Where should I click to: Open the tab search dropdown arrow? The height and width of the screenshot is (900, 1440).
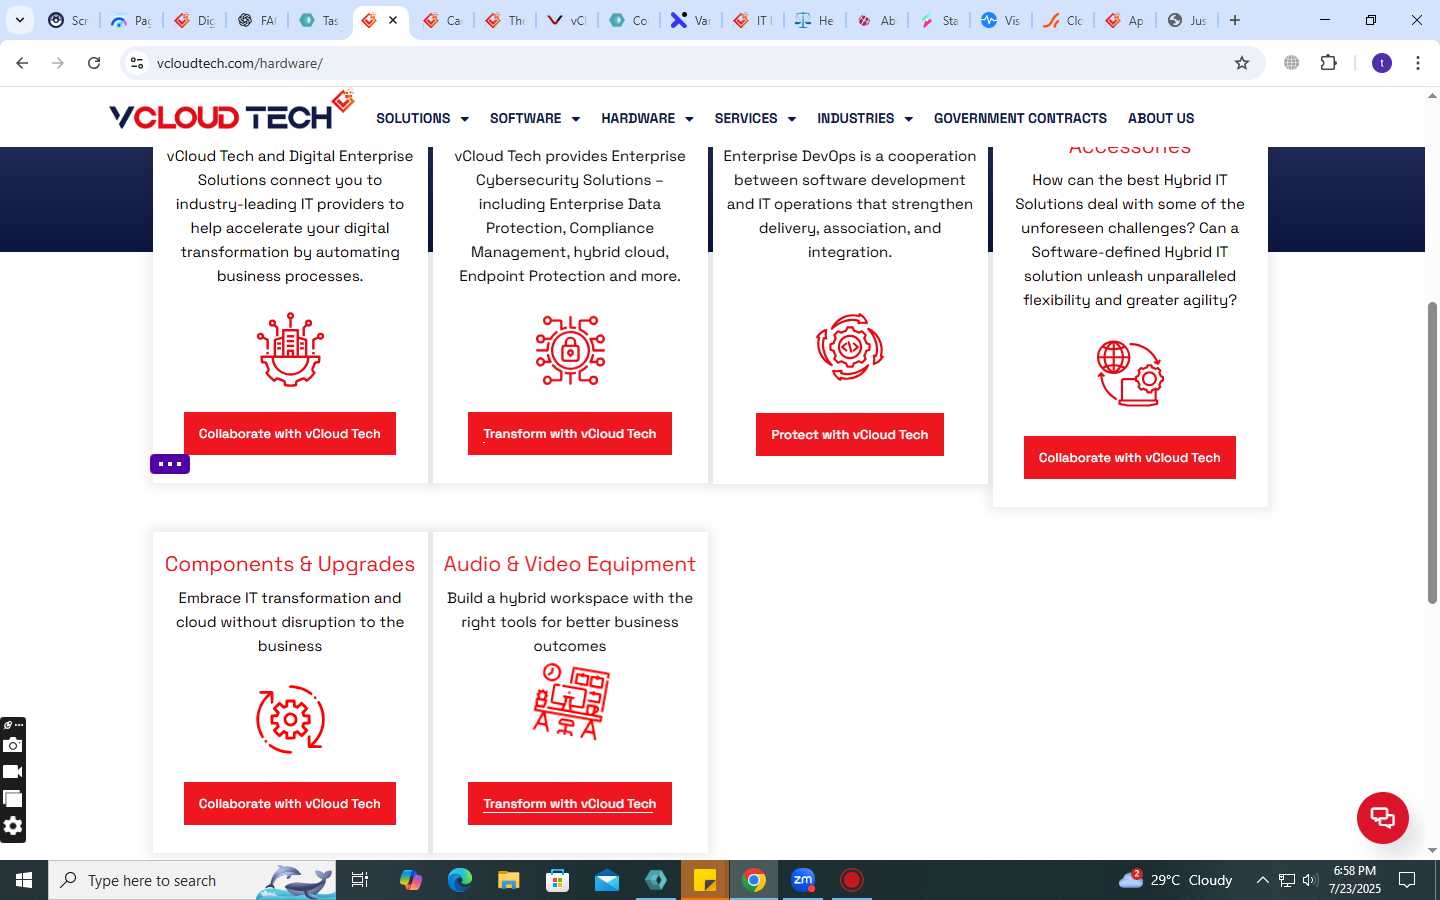click(x=19, y=20)
